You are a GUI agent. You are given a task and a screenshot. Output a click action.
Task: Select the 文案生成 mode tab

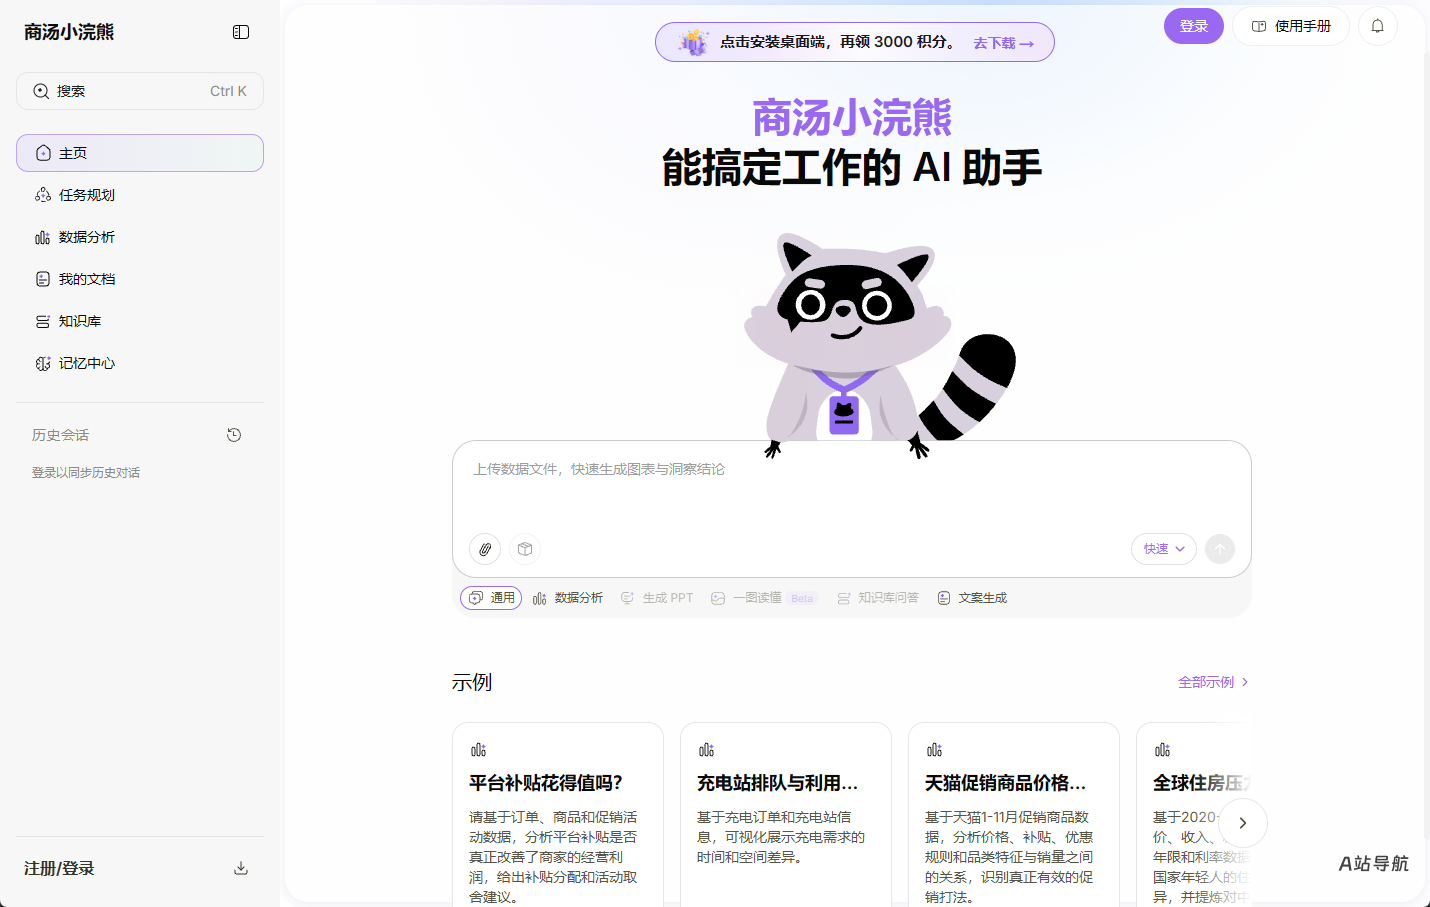pyautogui.click(x=972, y=598)
